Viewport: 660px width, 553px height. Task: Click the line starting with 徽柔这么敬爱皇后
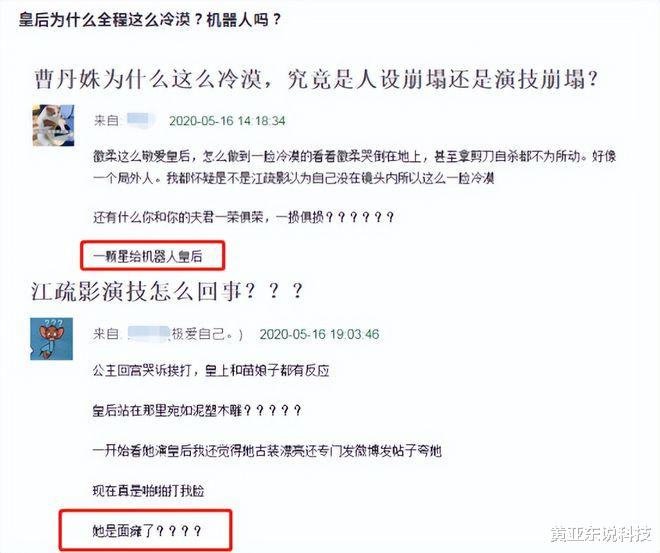click(x=355, y=156)
